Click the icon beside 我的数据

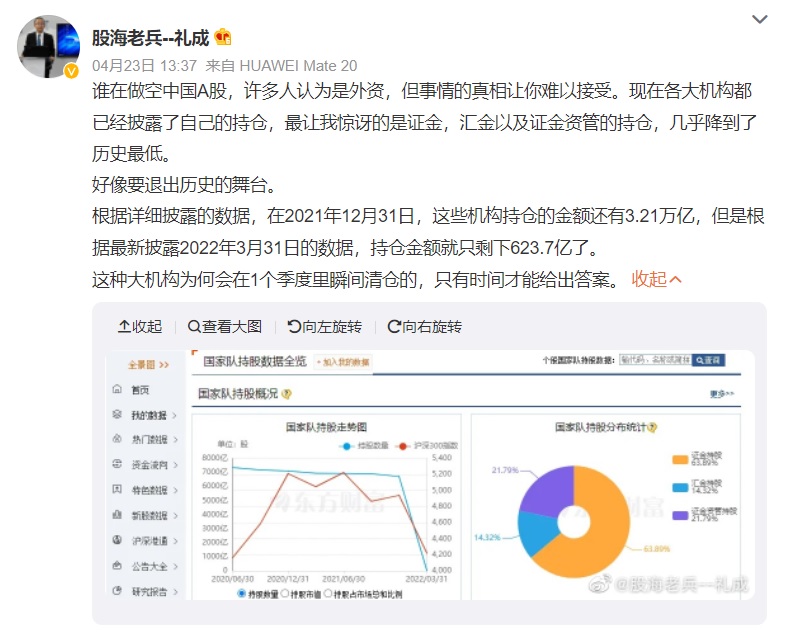click(x=117, y=414)
